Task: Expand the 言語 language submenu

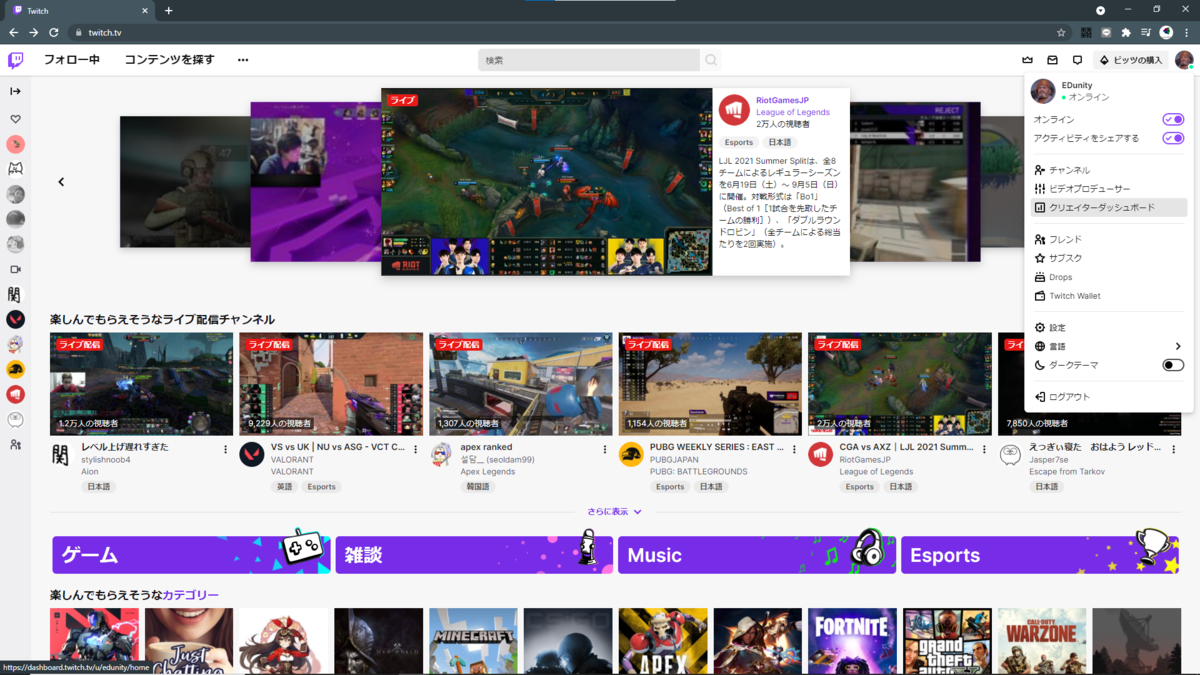Action: (x=1109, y=346)
